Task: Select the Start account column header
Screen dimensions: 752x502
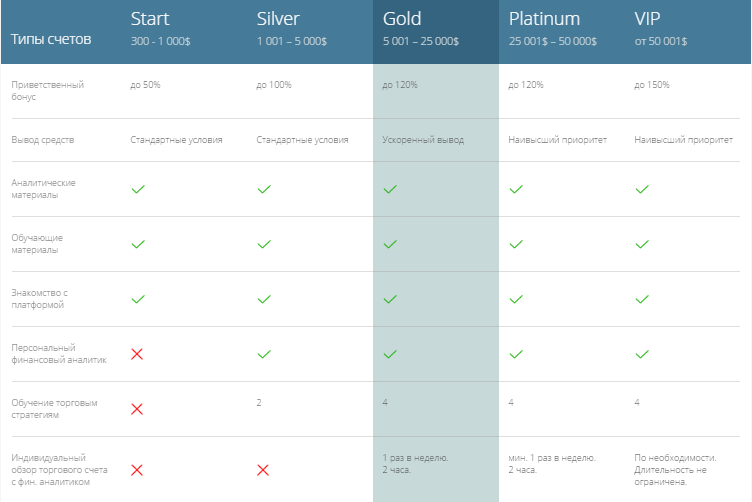Action: pyautogui.click(x=160, y=28)
